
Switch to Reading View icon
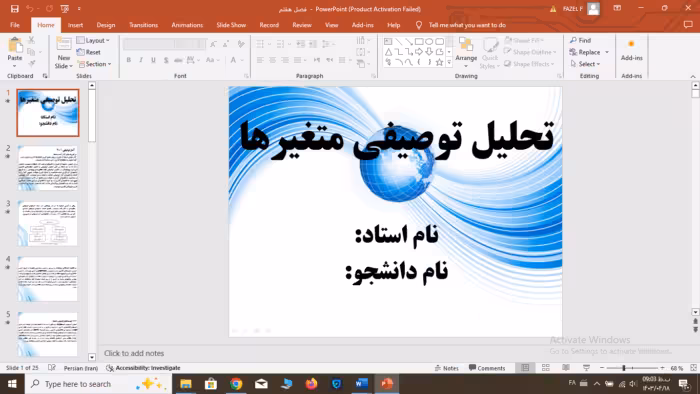point(566,368)
